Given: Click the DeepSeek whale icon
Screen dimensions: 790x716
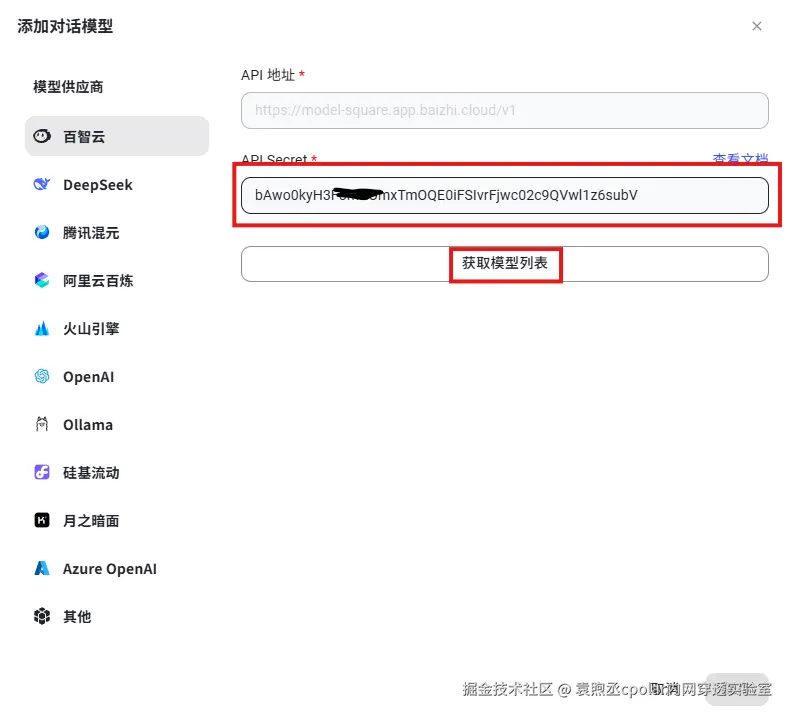Looking at the screenshot, I should tap(42, 184).
